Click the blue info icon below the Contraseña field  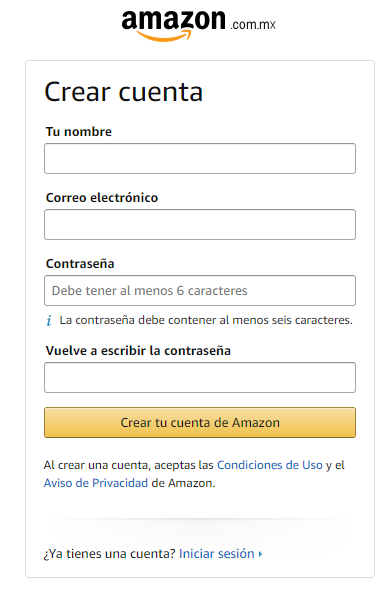[x=49, y=321]
